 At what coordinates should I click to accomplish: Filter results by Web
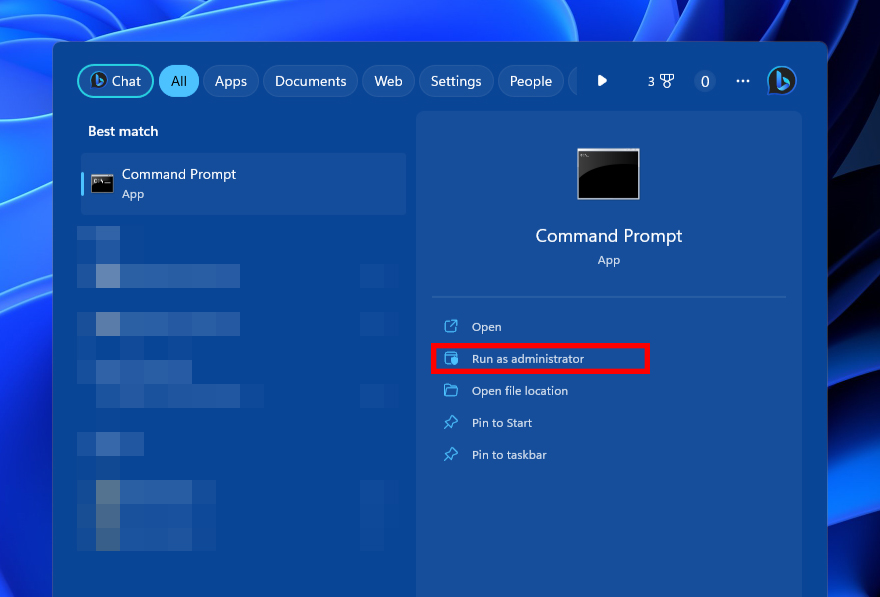click(x=388, y=81)
